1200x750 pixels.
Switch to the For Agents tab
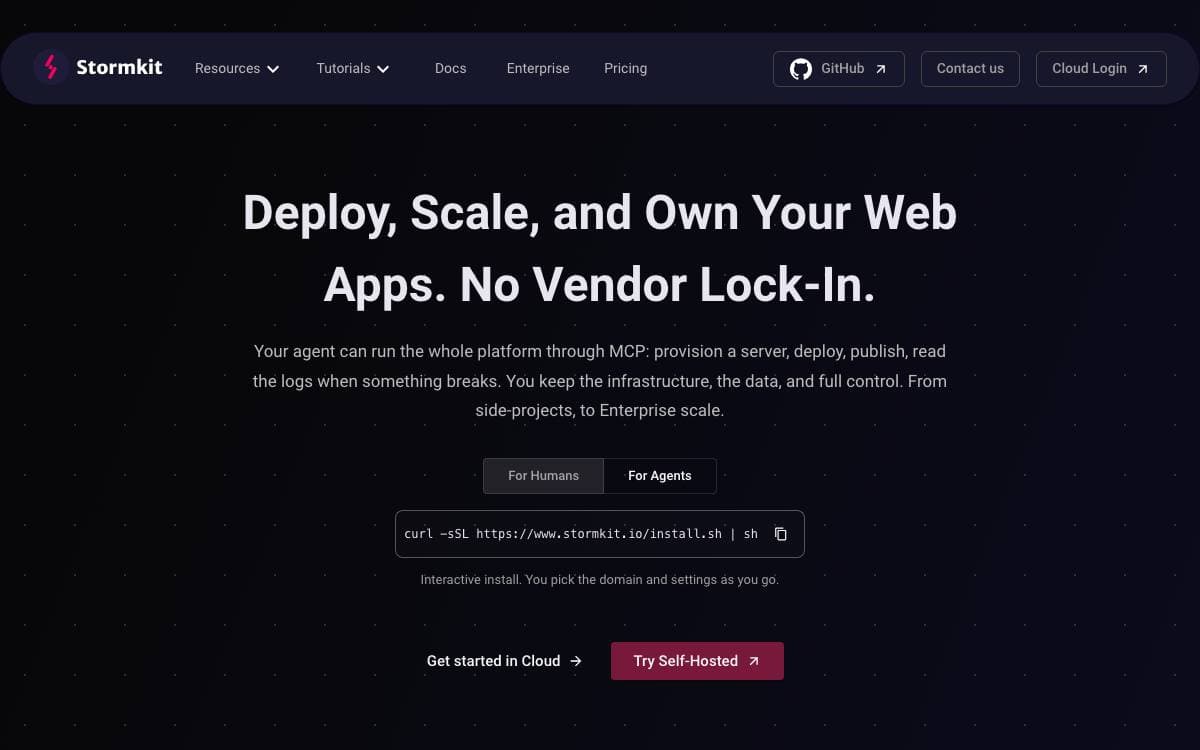coord(660,476)
